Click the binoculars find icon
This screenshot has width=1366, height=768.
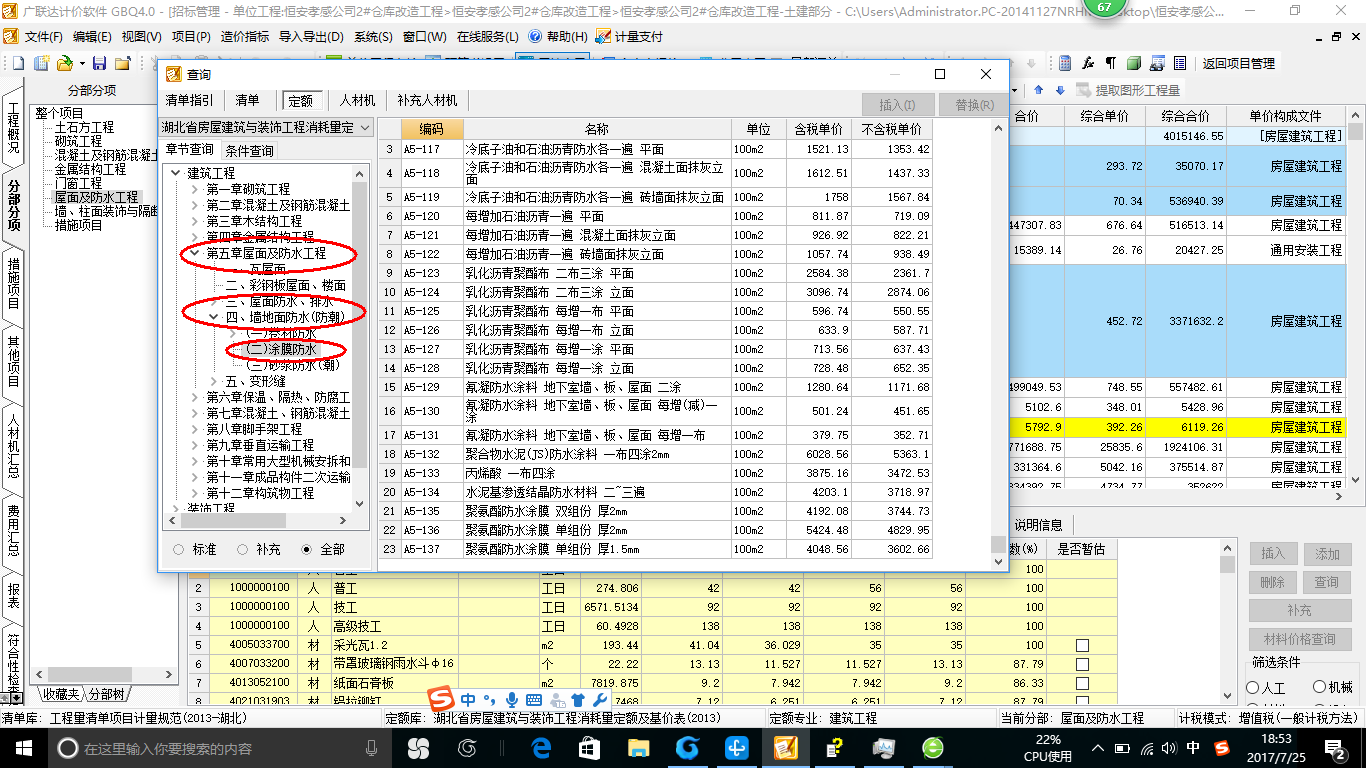[x=1157, y=63]
